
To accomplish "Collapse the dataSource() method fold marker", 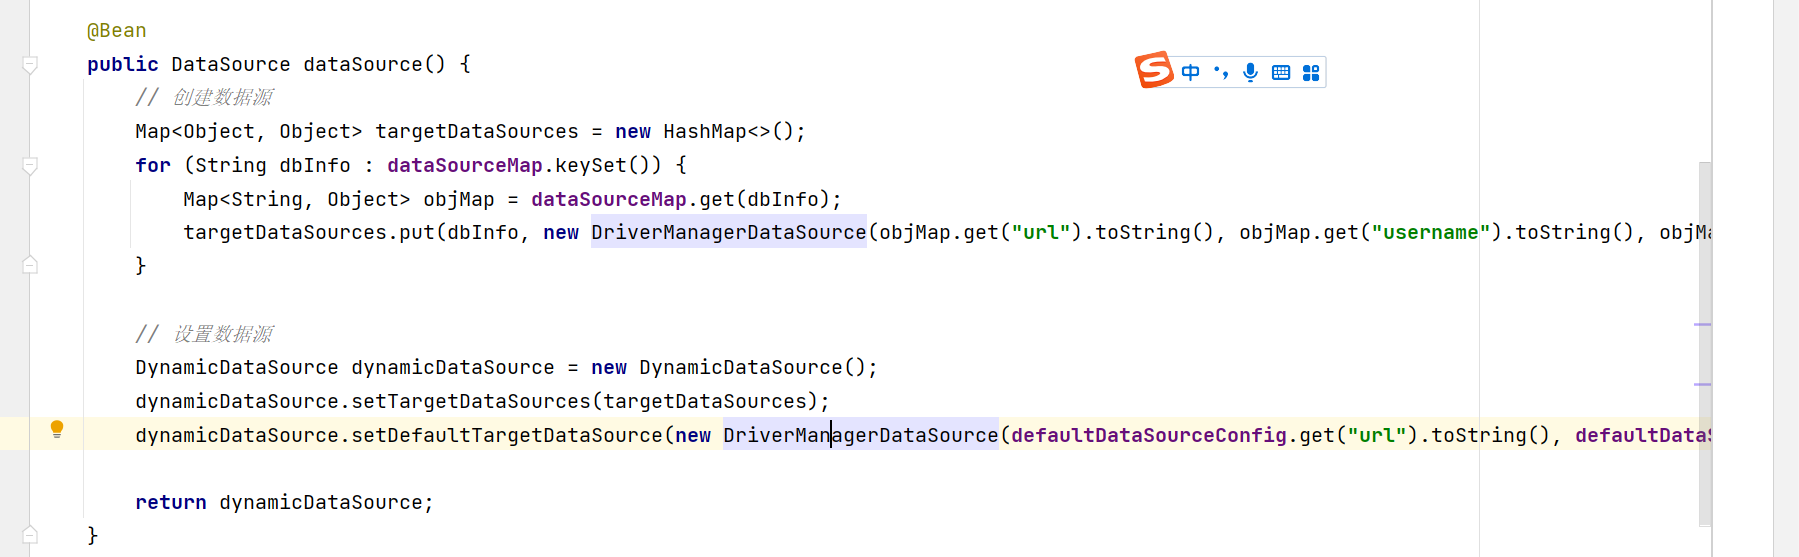I will (x=30, y=65).
